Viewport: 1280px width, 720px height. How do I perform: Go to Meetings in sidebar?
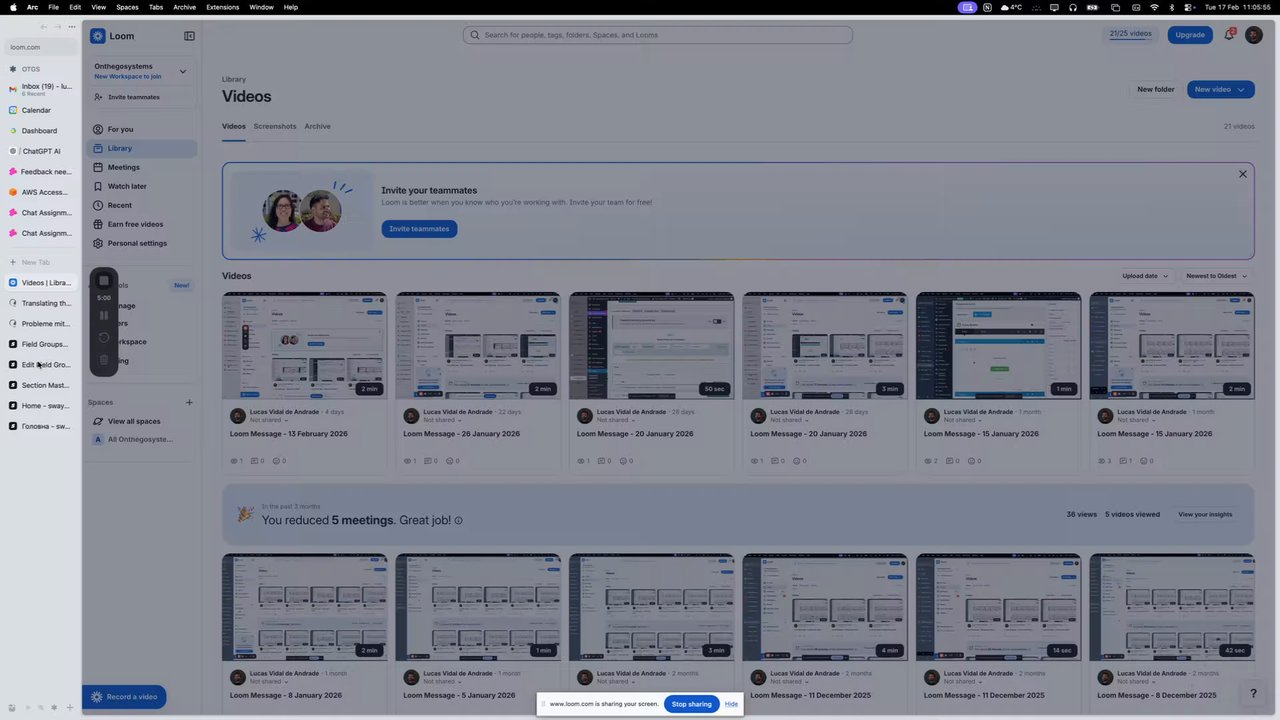pos(141,167)
